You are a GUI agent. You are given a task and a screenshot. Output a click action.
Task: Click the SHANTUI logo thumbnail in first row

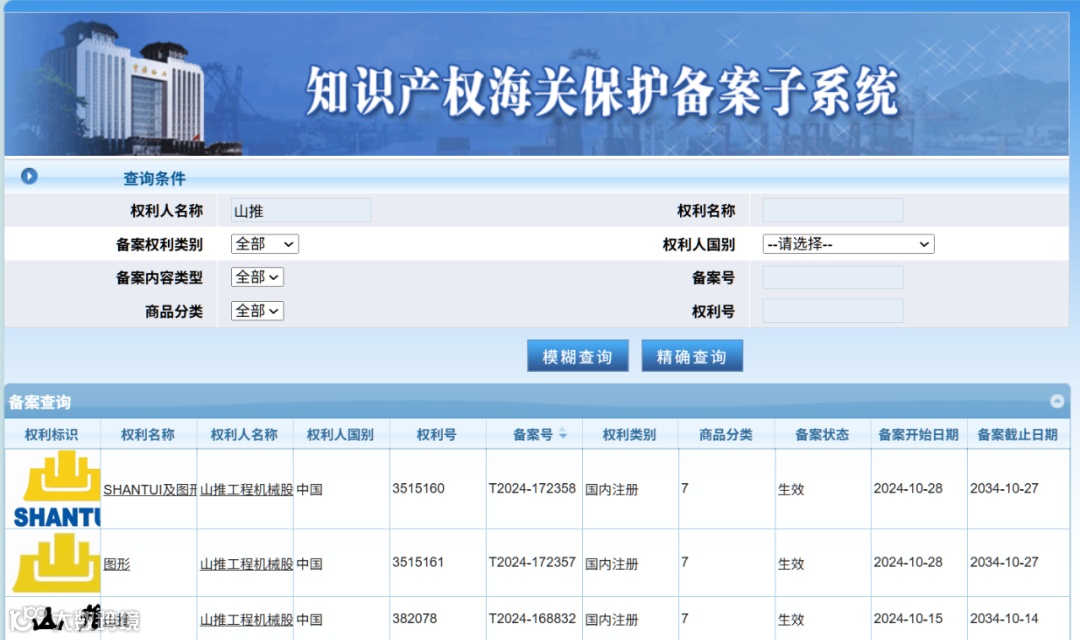57,489
